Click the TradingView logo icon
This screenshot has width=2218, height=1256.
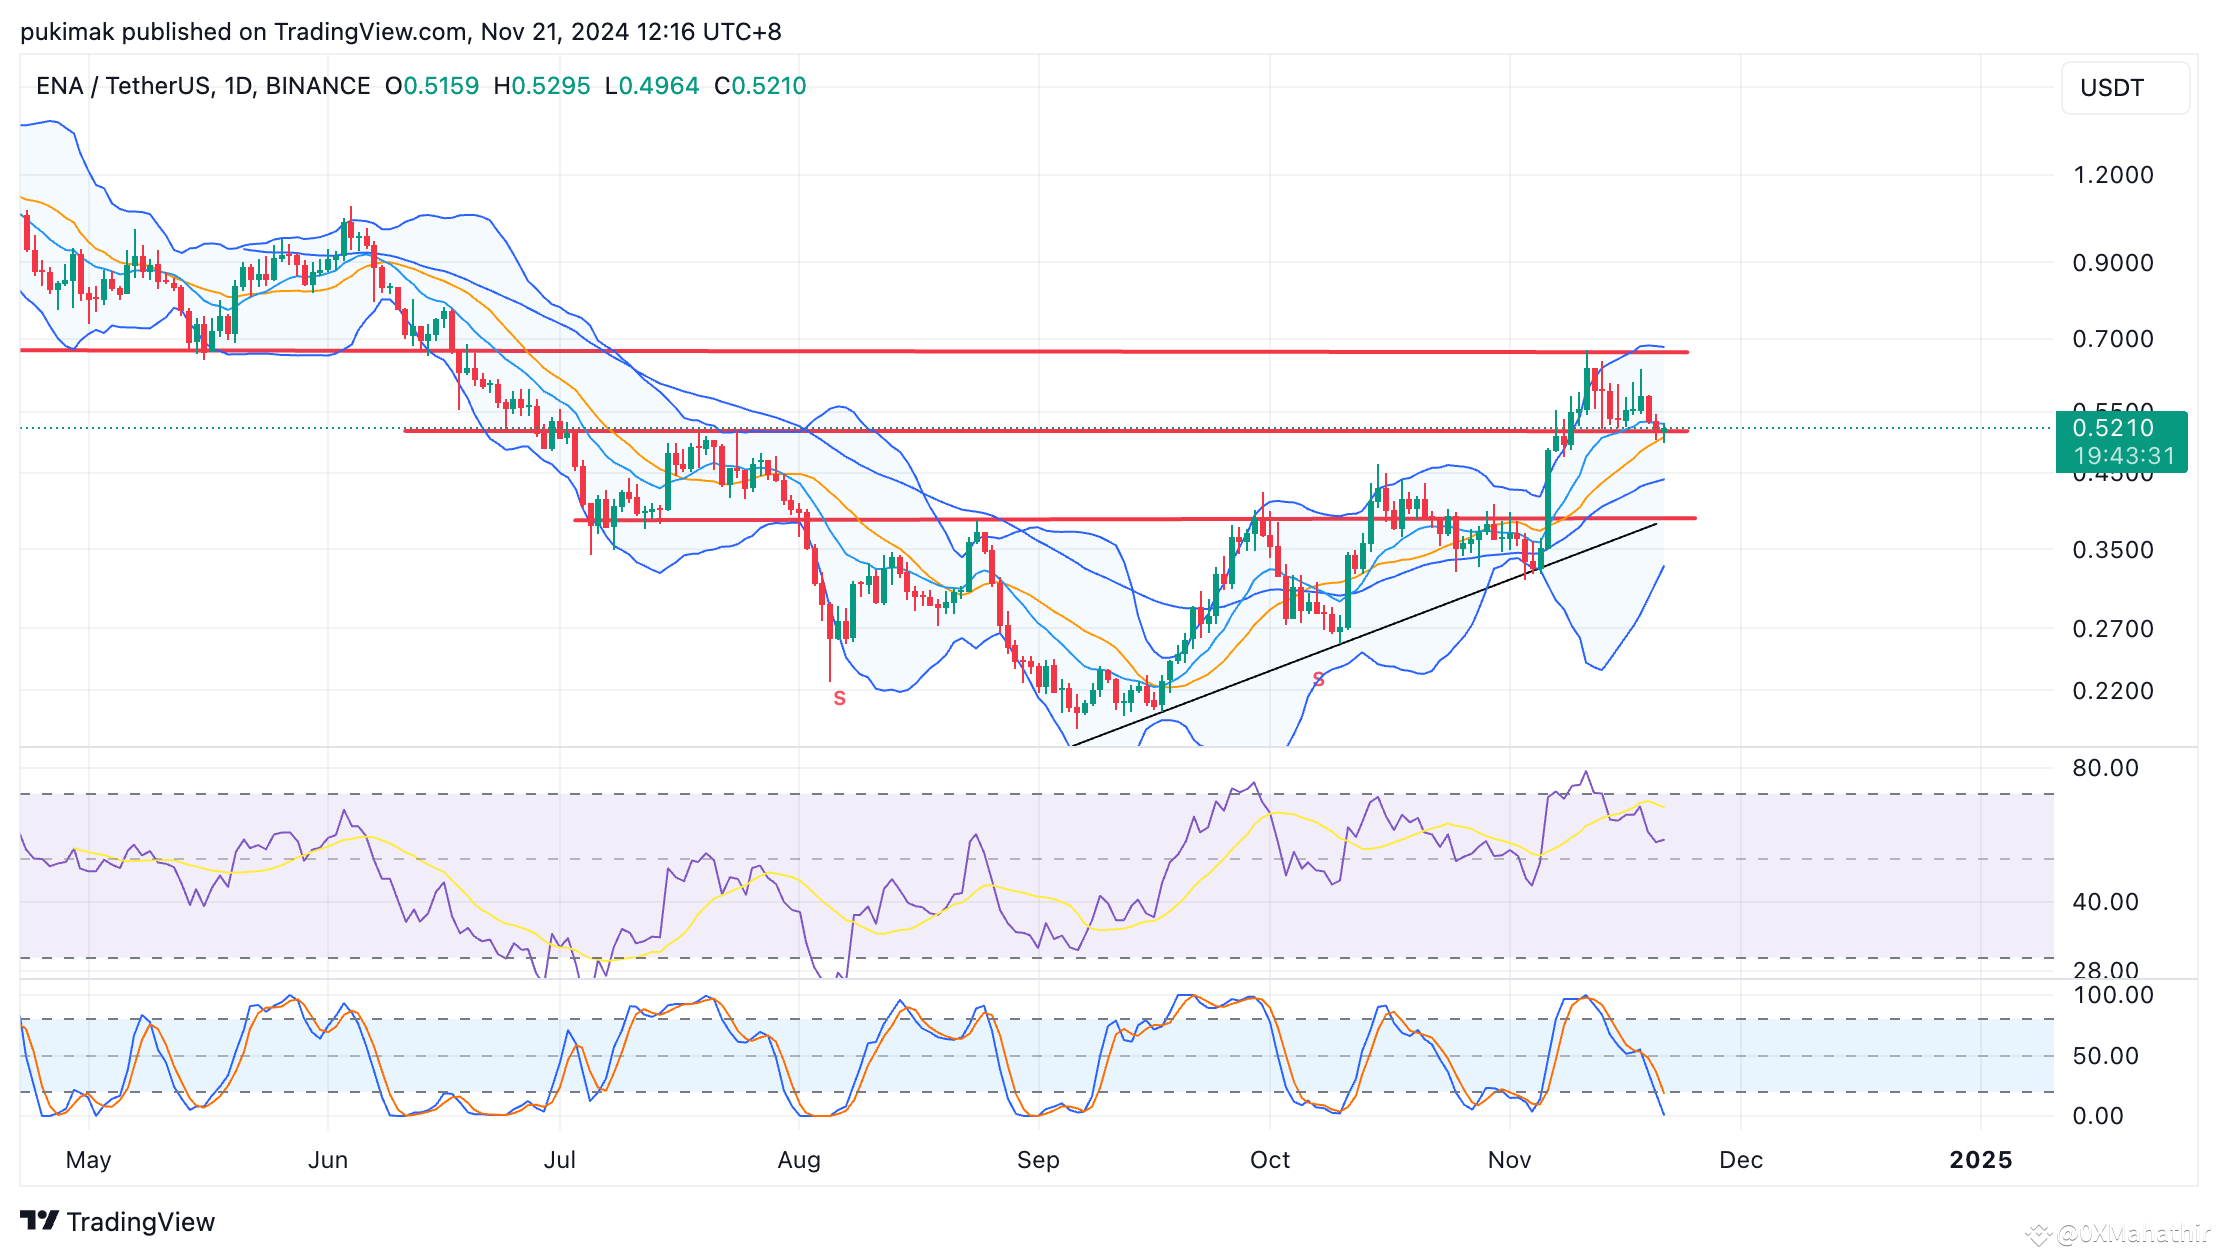[x=39, y=1221]
